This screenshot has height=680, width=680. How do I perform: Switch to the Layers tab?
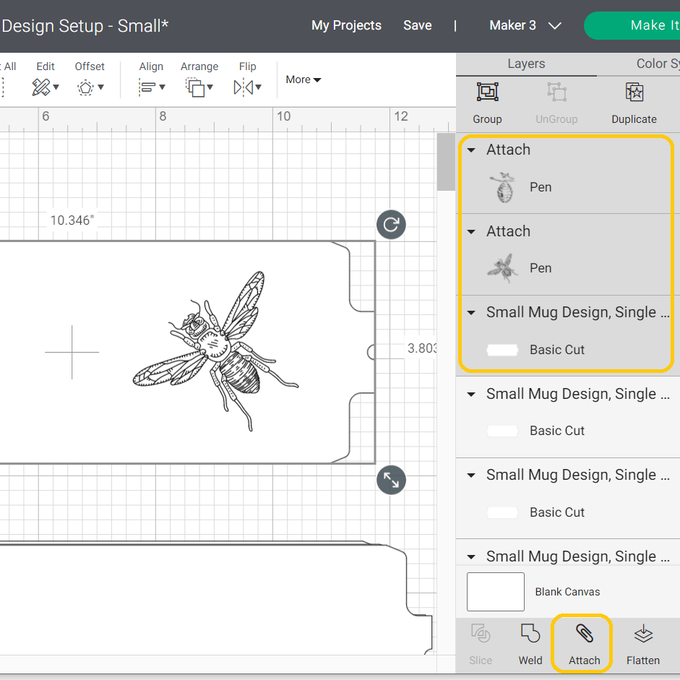click(526, 63)
